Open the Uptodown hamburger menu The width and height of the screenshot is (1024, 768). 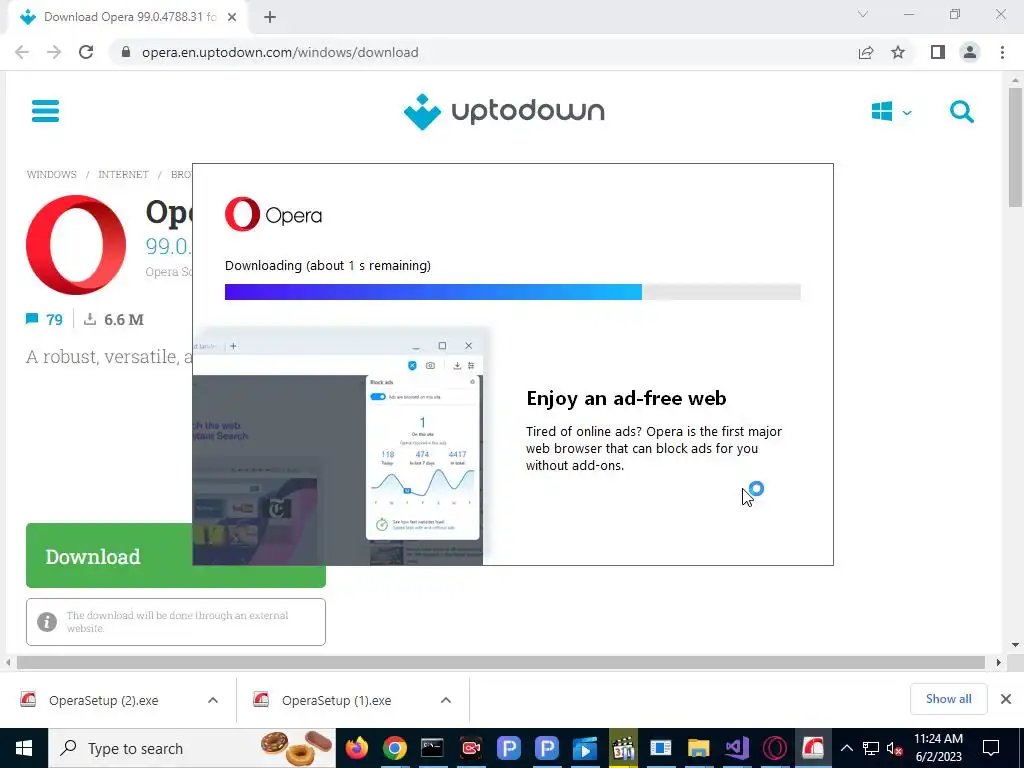click(45, 111)
